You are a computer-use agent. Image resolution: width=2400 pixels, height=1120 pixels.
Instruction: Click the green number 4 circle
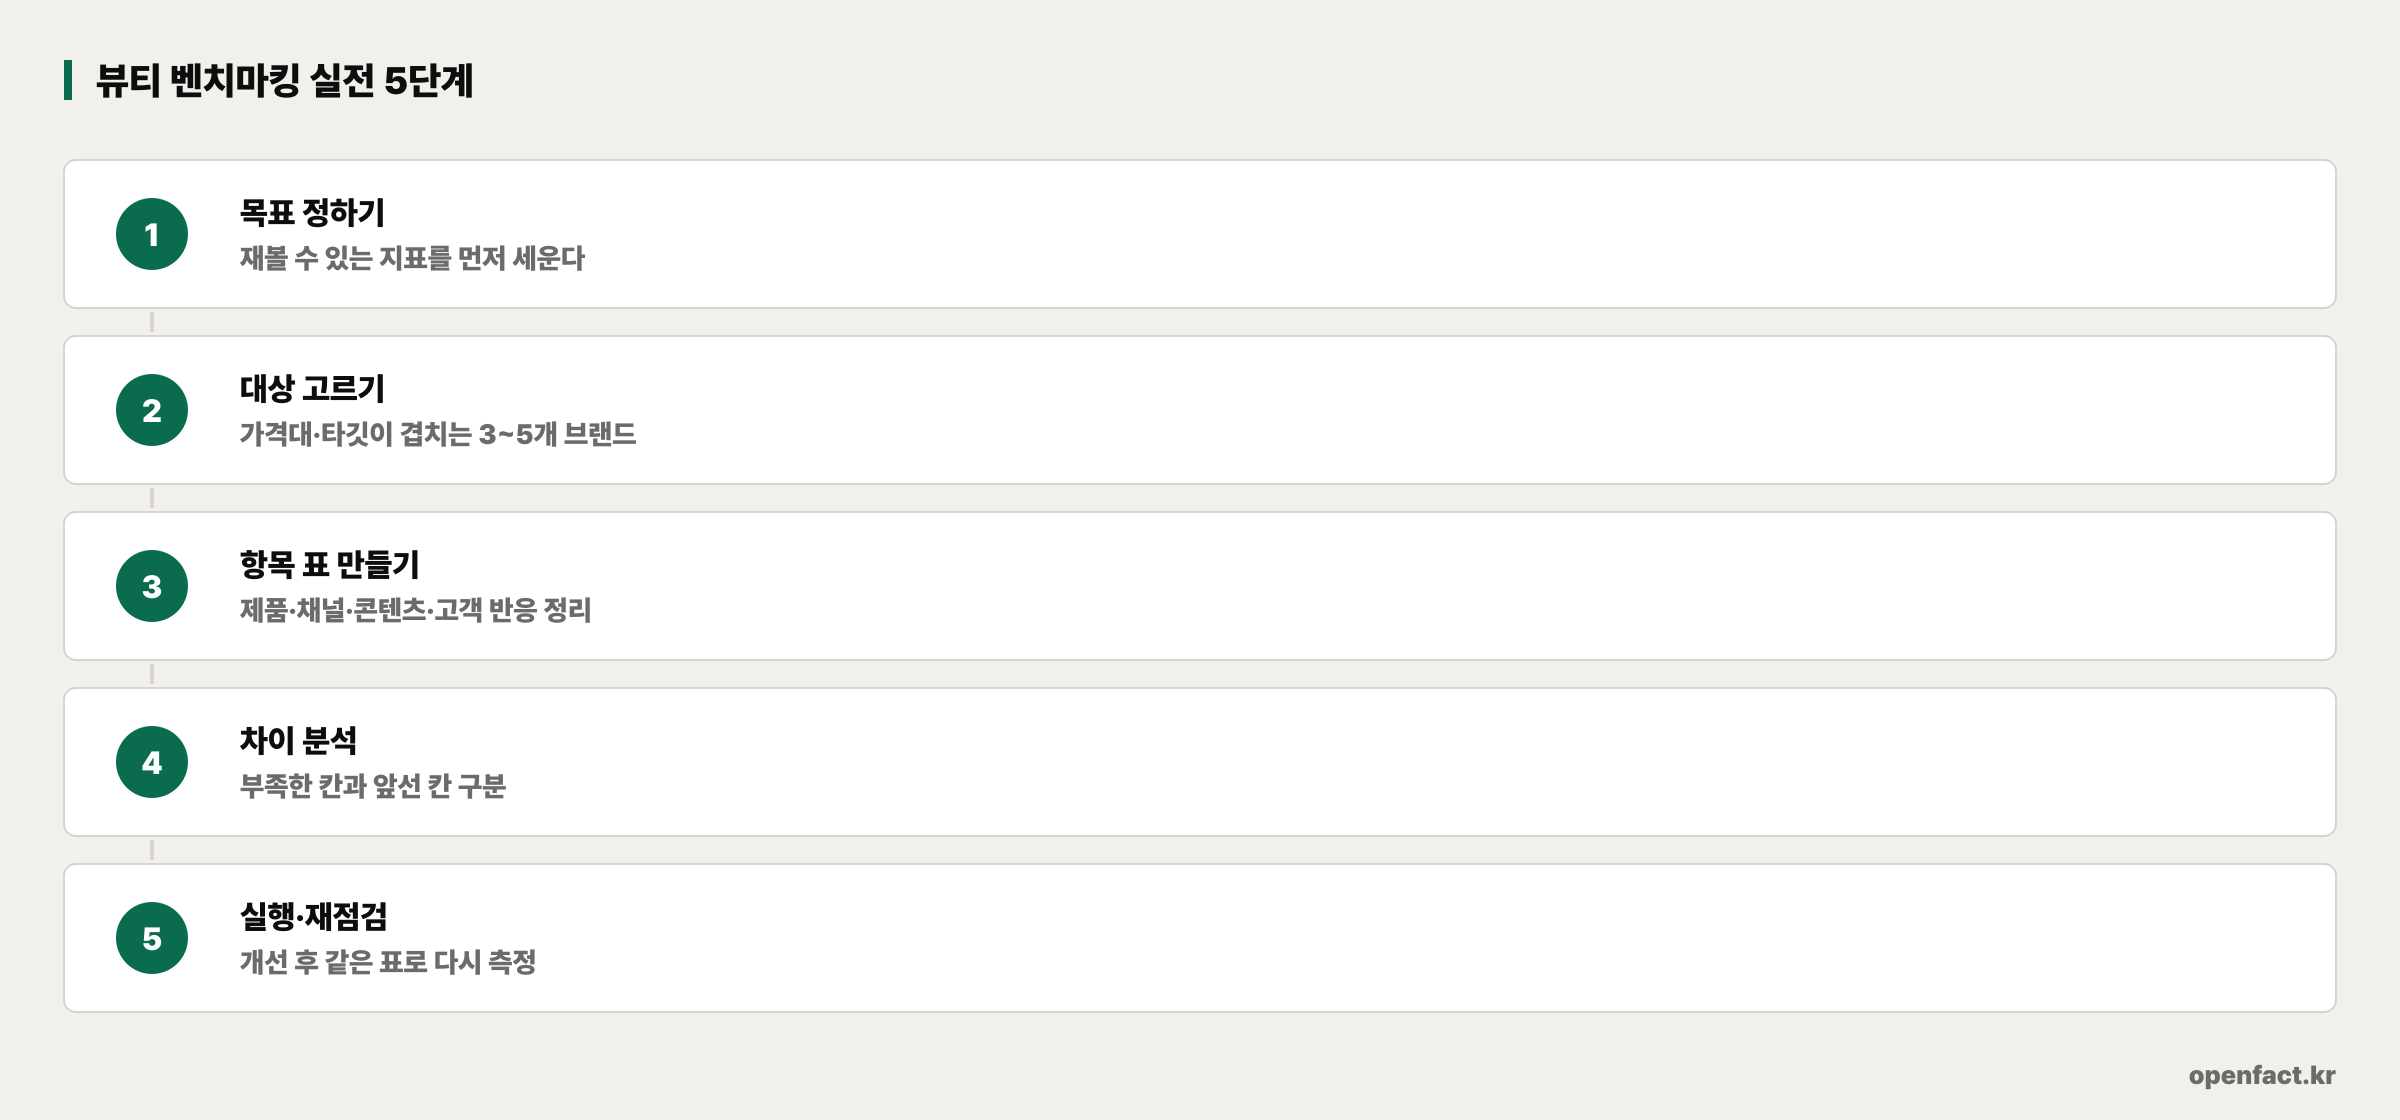(x=152, y=762)
